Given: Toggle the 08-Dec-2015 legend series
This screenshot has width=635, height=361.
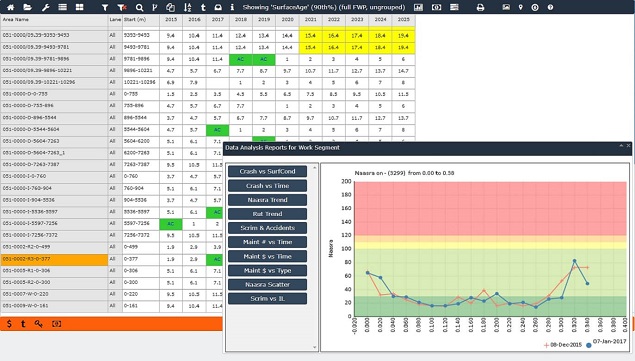Looking at the screenshot, I should [563, 345].
